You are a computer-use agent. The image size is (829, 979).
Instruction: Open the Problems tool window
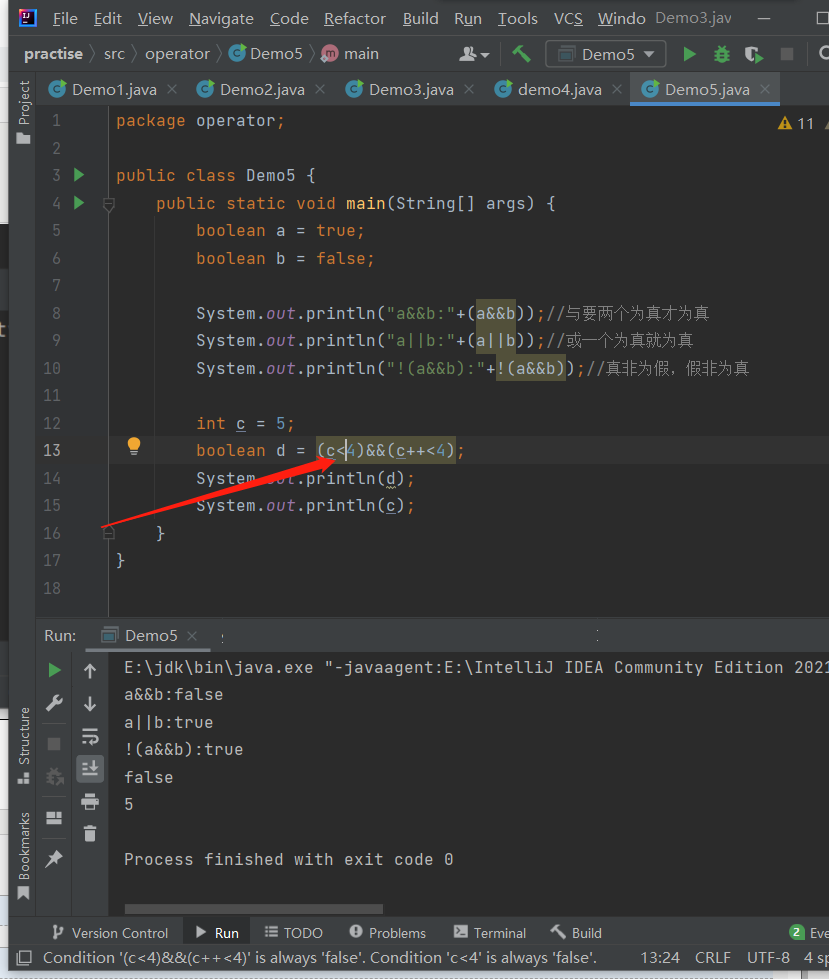coord(387,933)
